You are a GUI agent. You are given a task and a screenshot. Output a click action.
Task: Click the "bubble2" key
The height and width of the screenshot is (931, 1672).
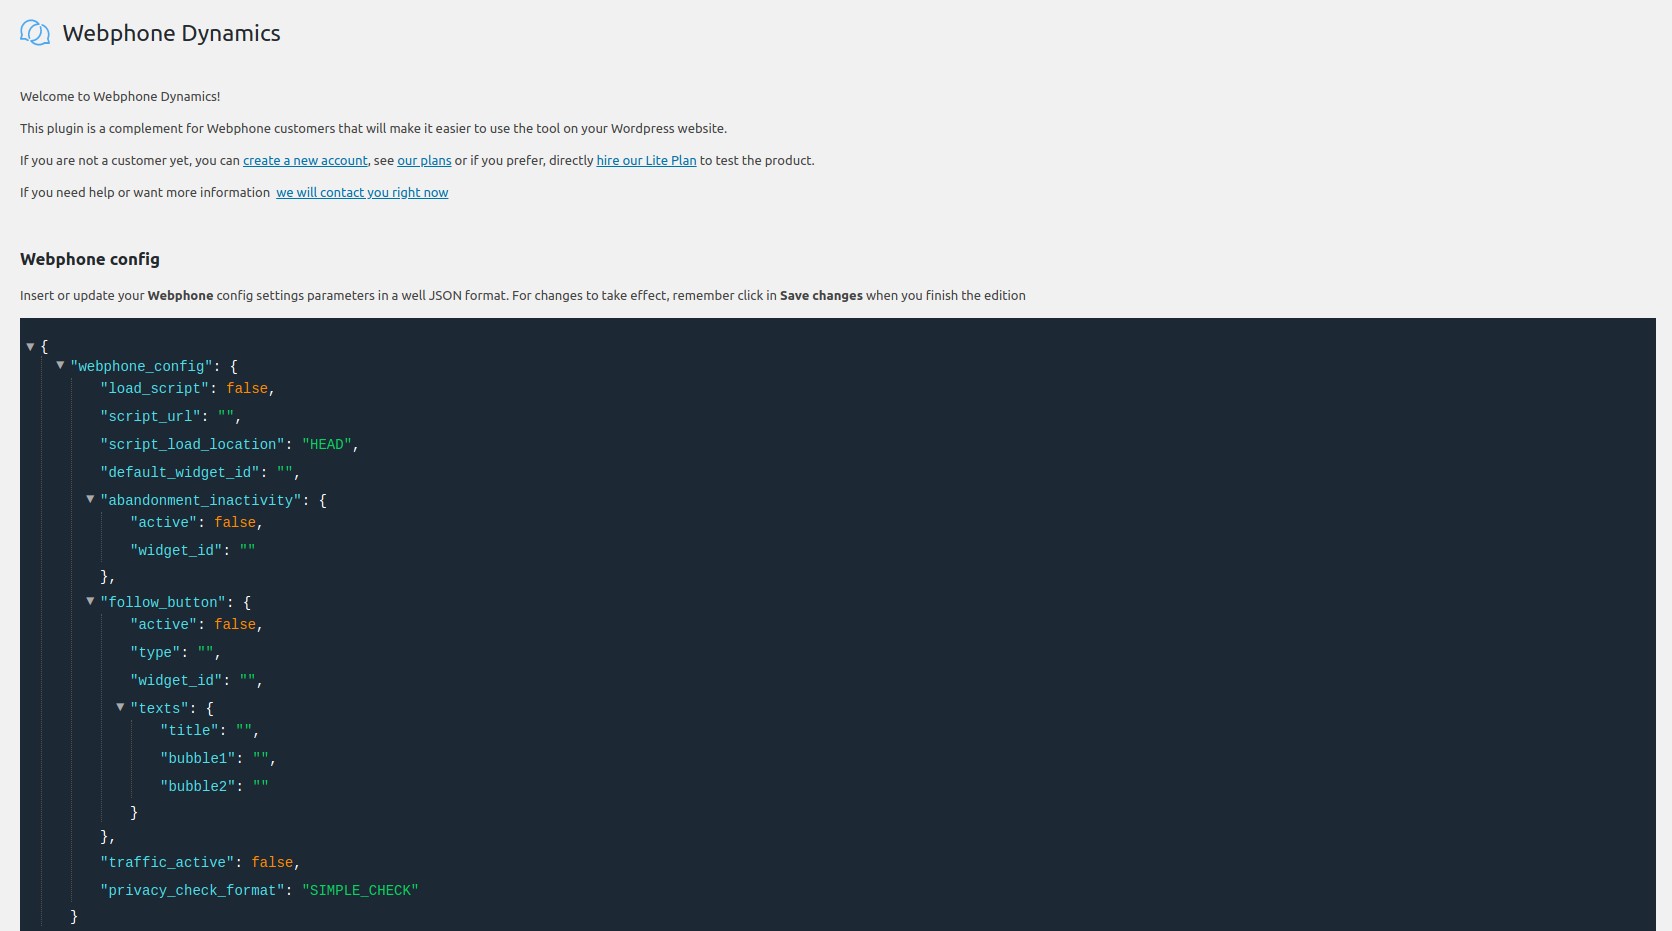tap(198, 786)
